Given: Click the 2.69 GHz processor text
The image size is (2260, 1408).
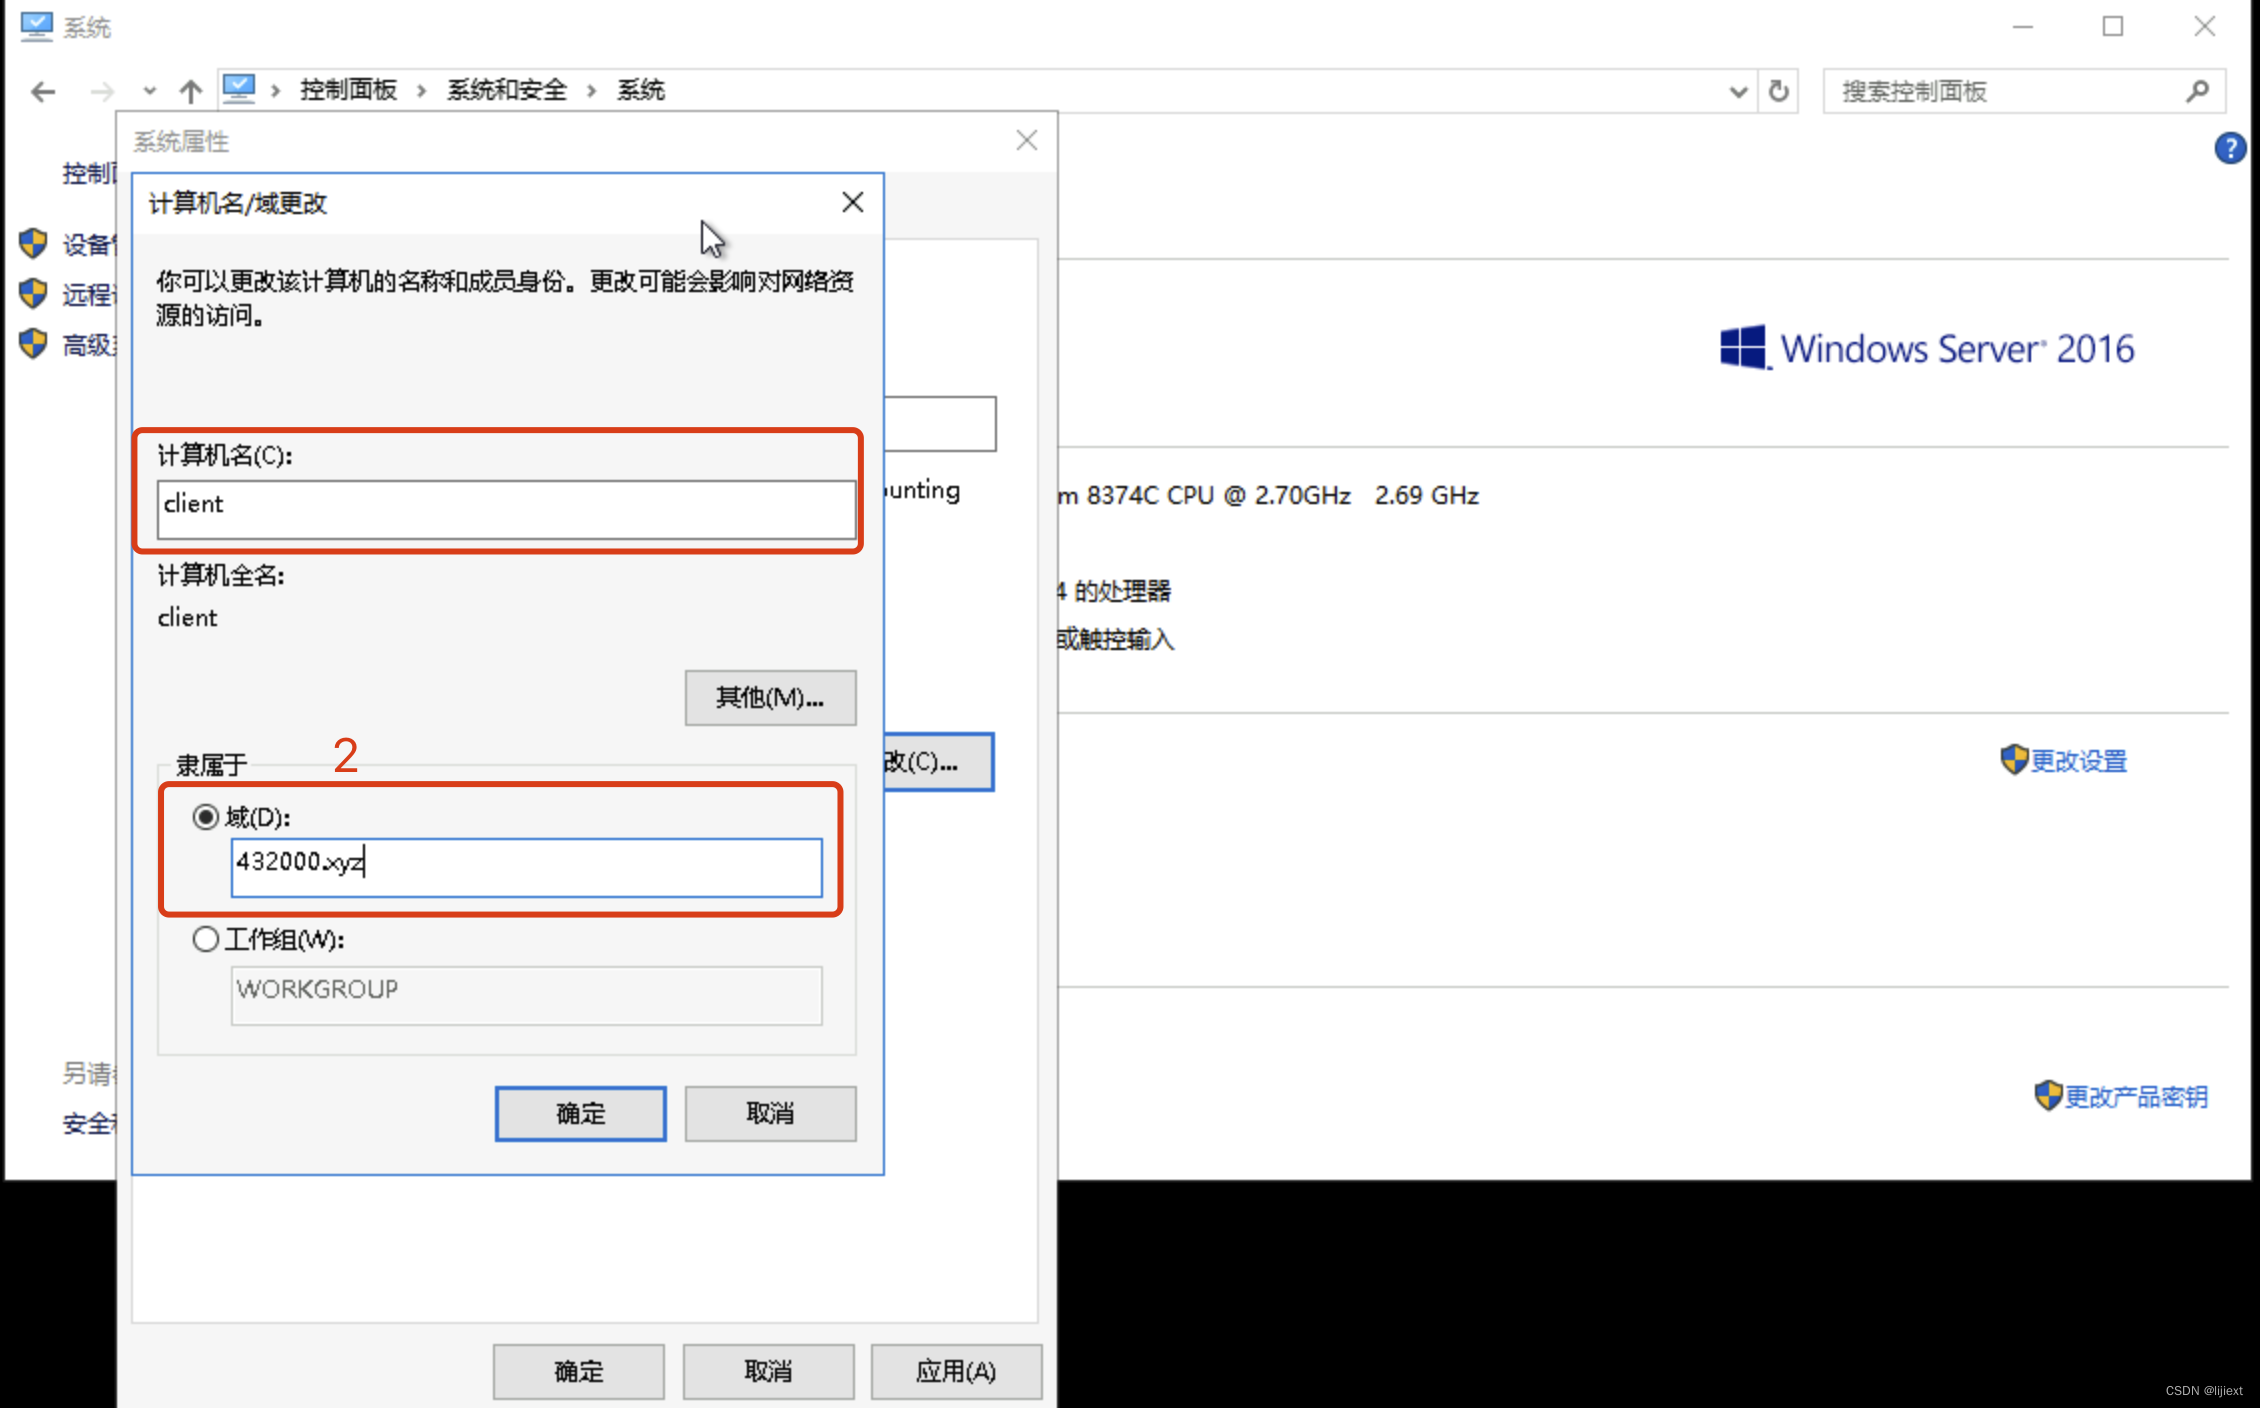Looking at the screenshot, I should [1426, 496].
